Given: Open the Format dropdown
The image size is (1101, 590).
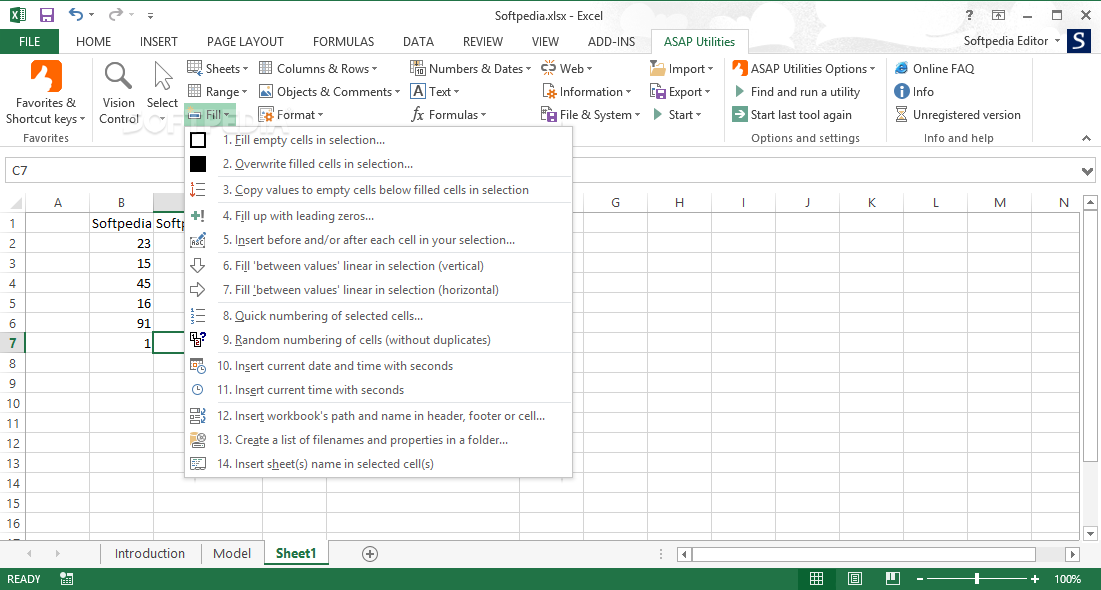Looking at the screenshot, I should 291,114.
